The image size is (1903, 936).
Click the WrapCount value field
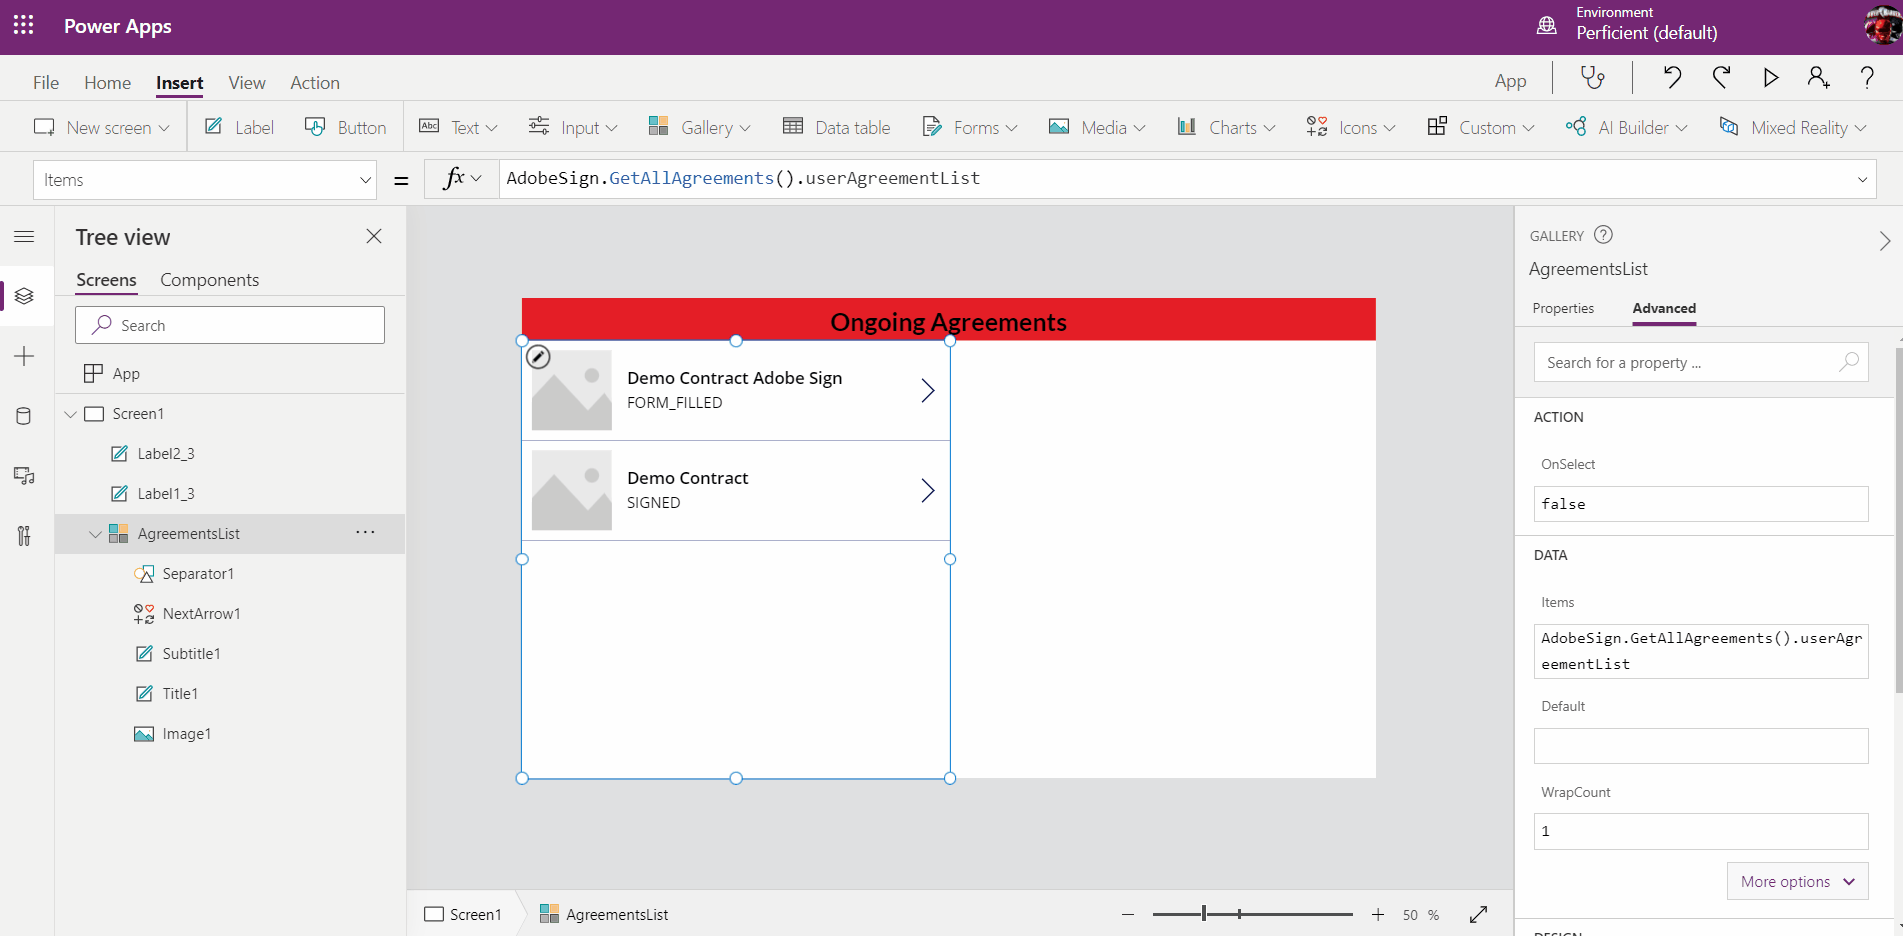click(x=1701, y=831)
